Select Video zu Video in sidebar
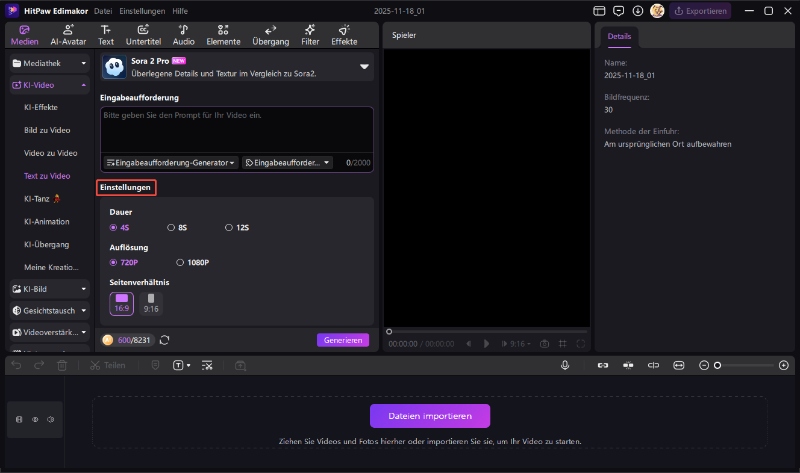800x473 pixels. 51,153
